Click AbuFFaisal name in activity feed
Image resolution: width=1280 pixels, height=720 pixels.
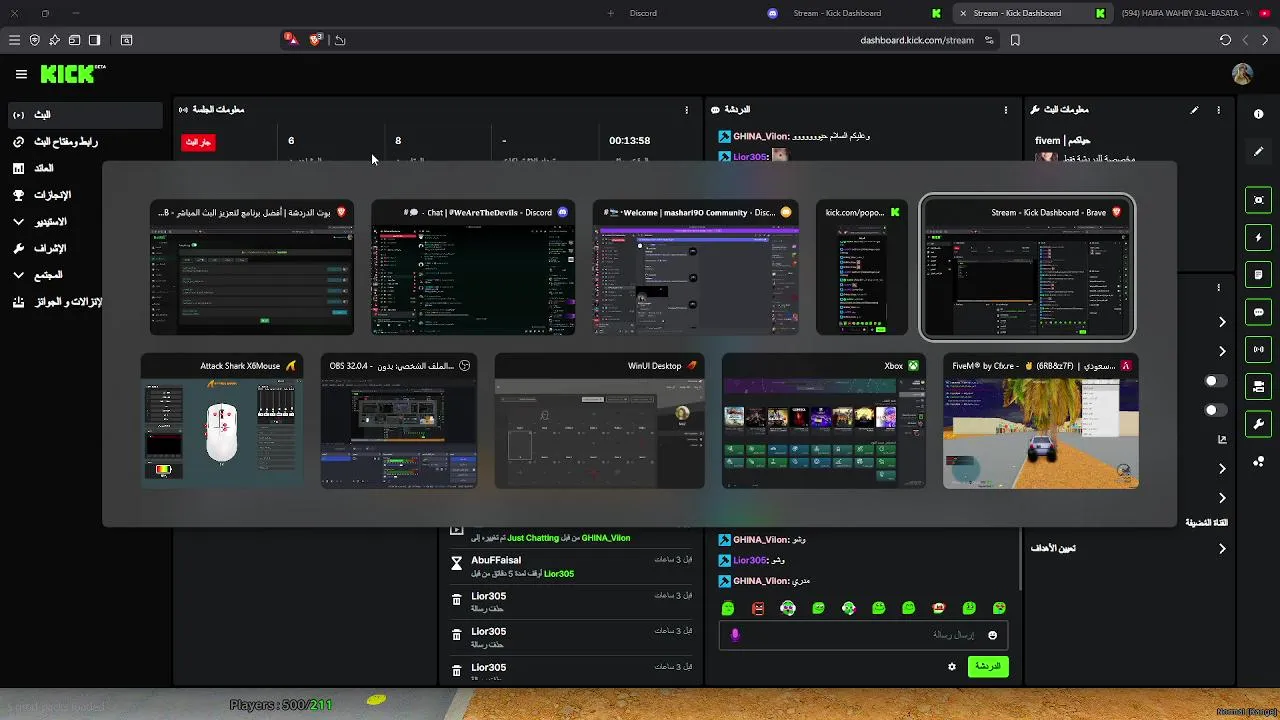tap(496, 560)
